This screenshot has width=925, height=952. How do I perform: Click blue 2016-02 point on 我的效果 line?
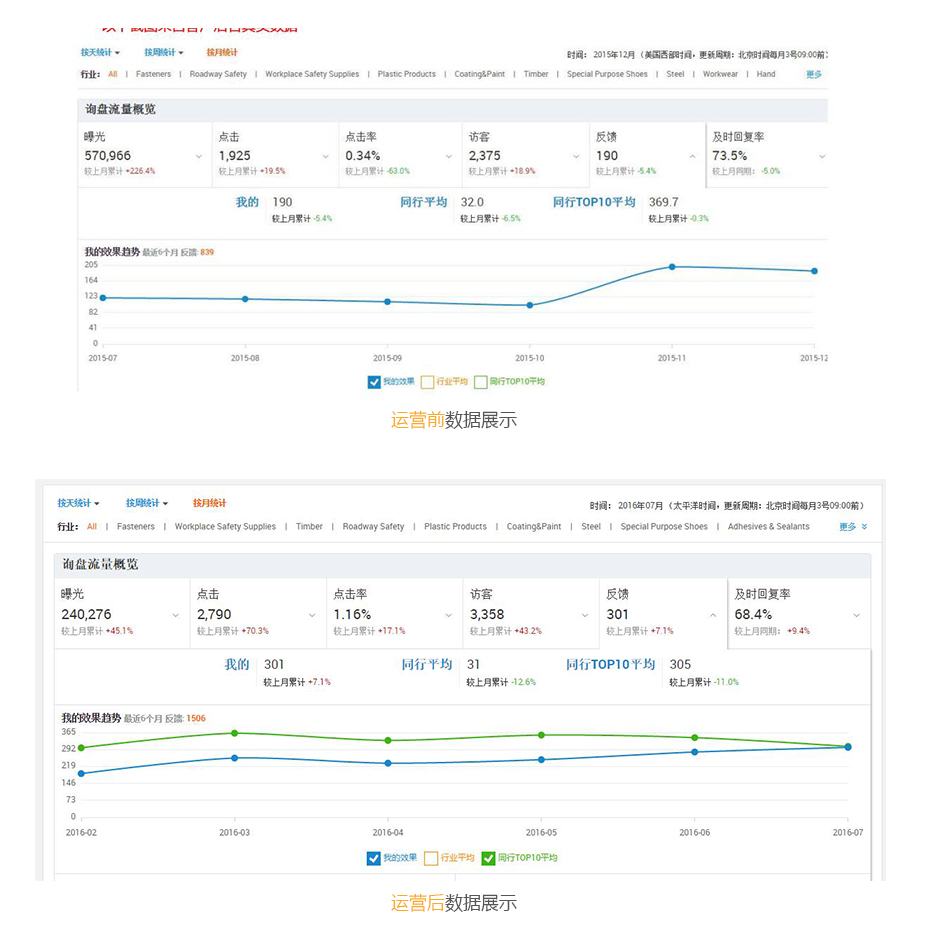coord(81,773)
